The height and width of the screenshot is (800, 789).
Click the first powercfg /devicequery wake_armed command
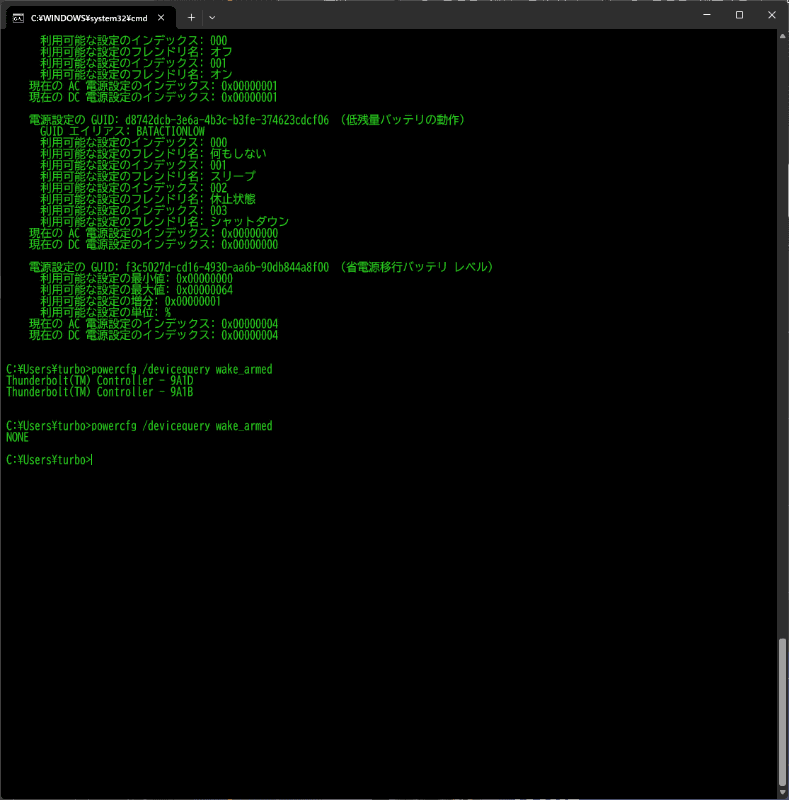tap(182, 369)
